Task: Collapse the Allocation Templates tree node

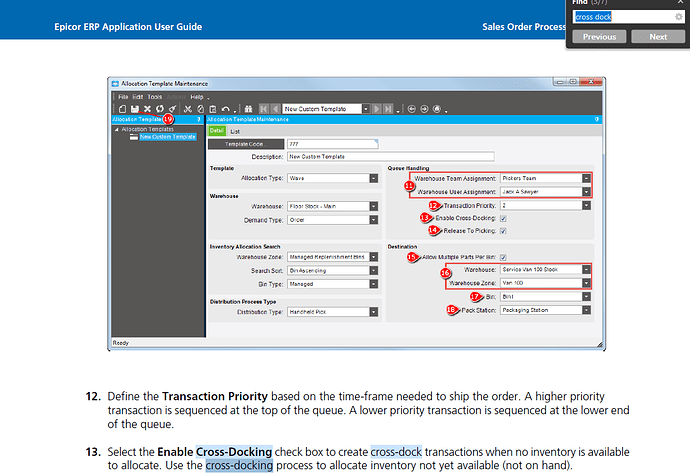Action: (117, 129)
